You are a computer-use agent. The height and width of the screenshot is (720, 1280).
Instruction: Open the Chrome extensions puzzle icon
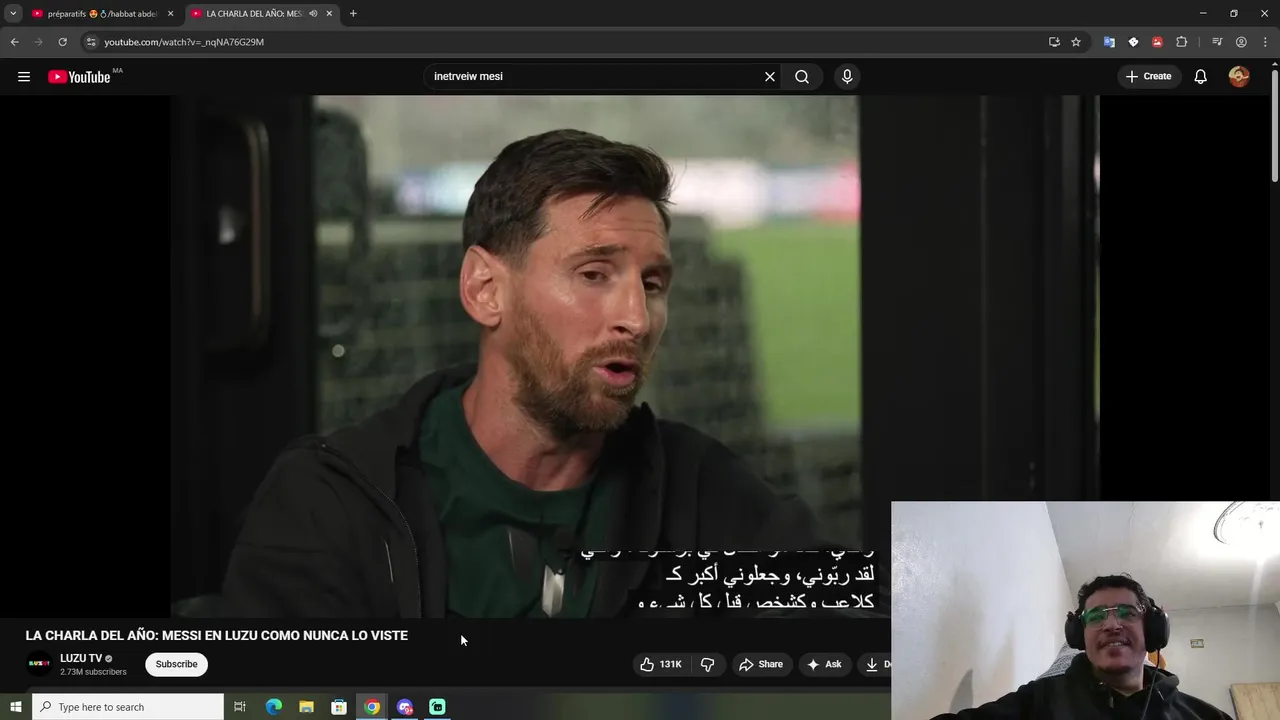point(1181,42)
